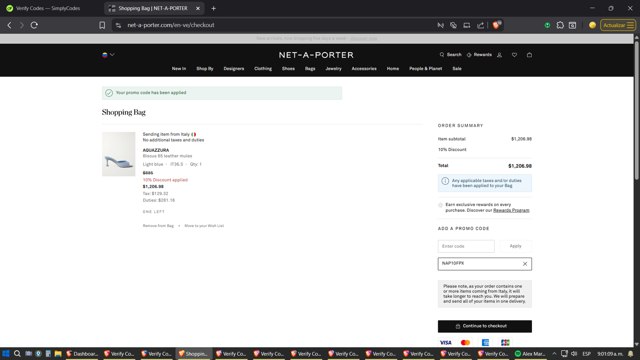This screenshot has height=360, width=640.
Task: Open the AQUAZZURA product name
Action: tap(156, 150)
